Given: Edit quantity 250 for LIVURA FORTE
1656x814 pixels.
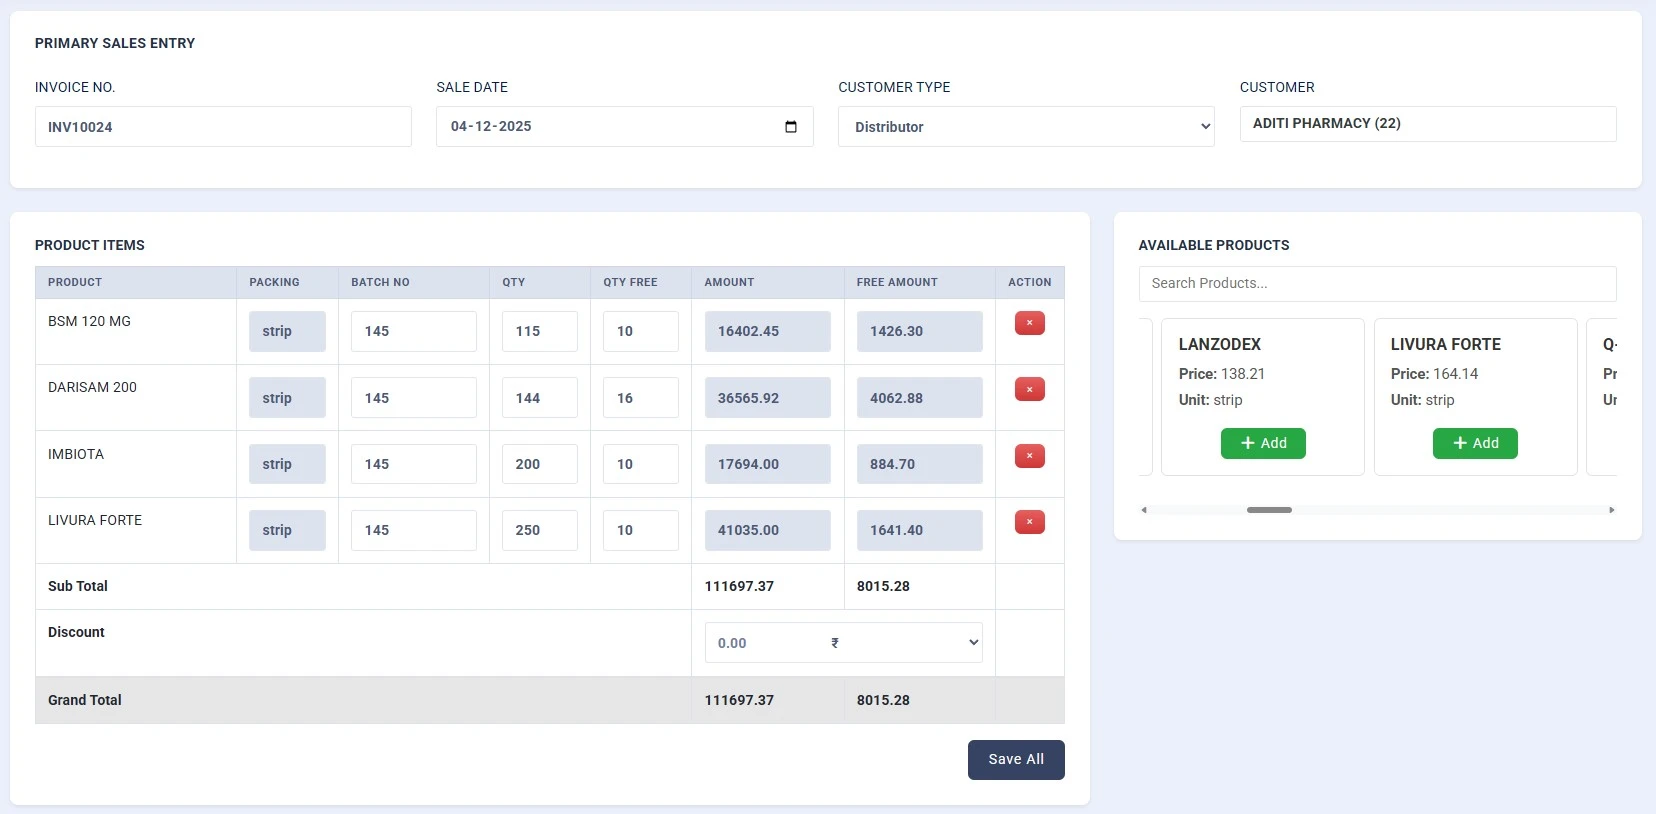Looking at the screenshot, I should pyautogui.click(x=539, y=530).
